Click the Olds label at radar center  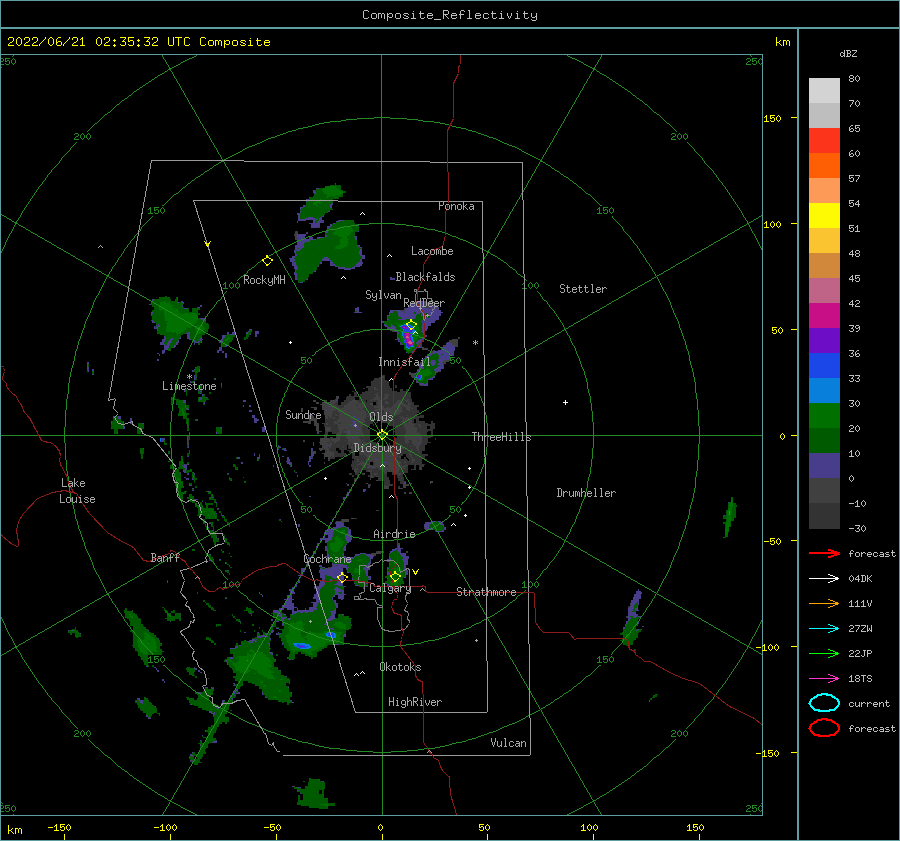click(381, 417)
